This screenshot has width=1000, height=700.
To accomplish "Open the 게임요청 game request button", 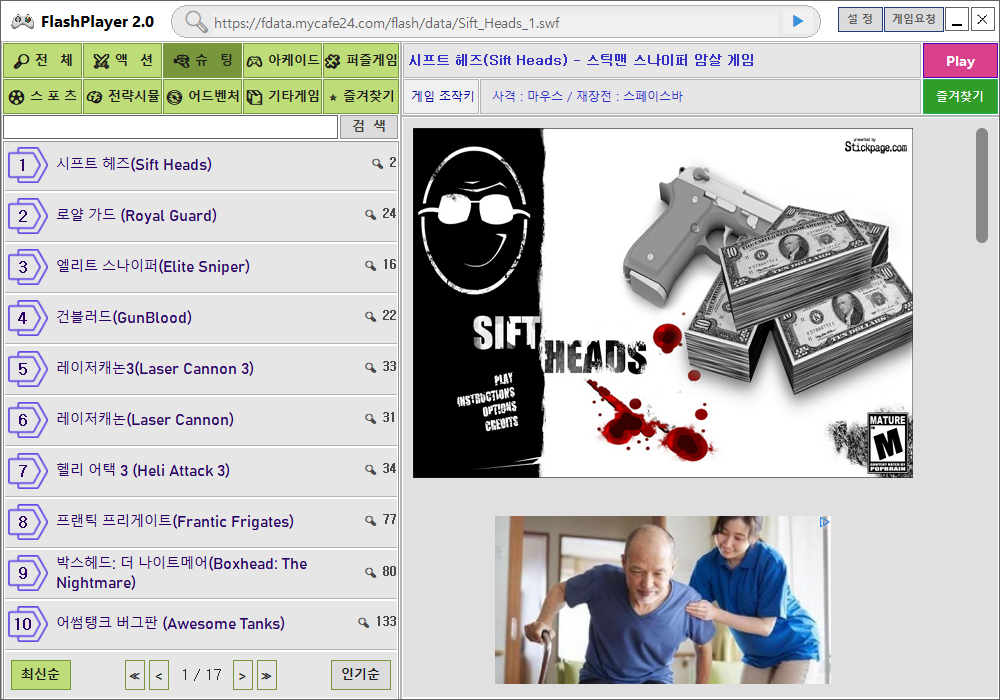I will coord(914,19).
